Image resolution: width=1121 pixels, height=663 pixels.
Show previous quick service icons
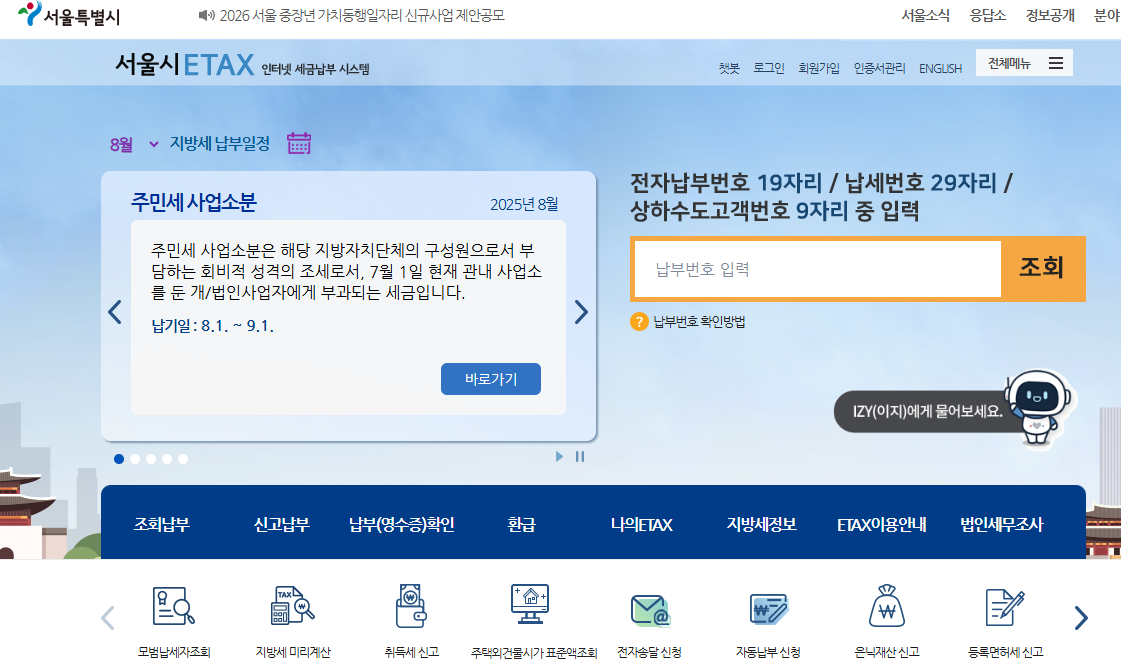click(x=108, y=618)
